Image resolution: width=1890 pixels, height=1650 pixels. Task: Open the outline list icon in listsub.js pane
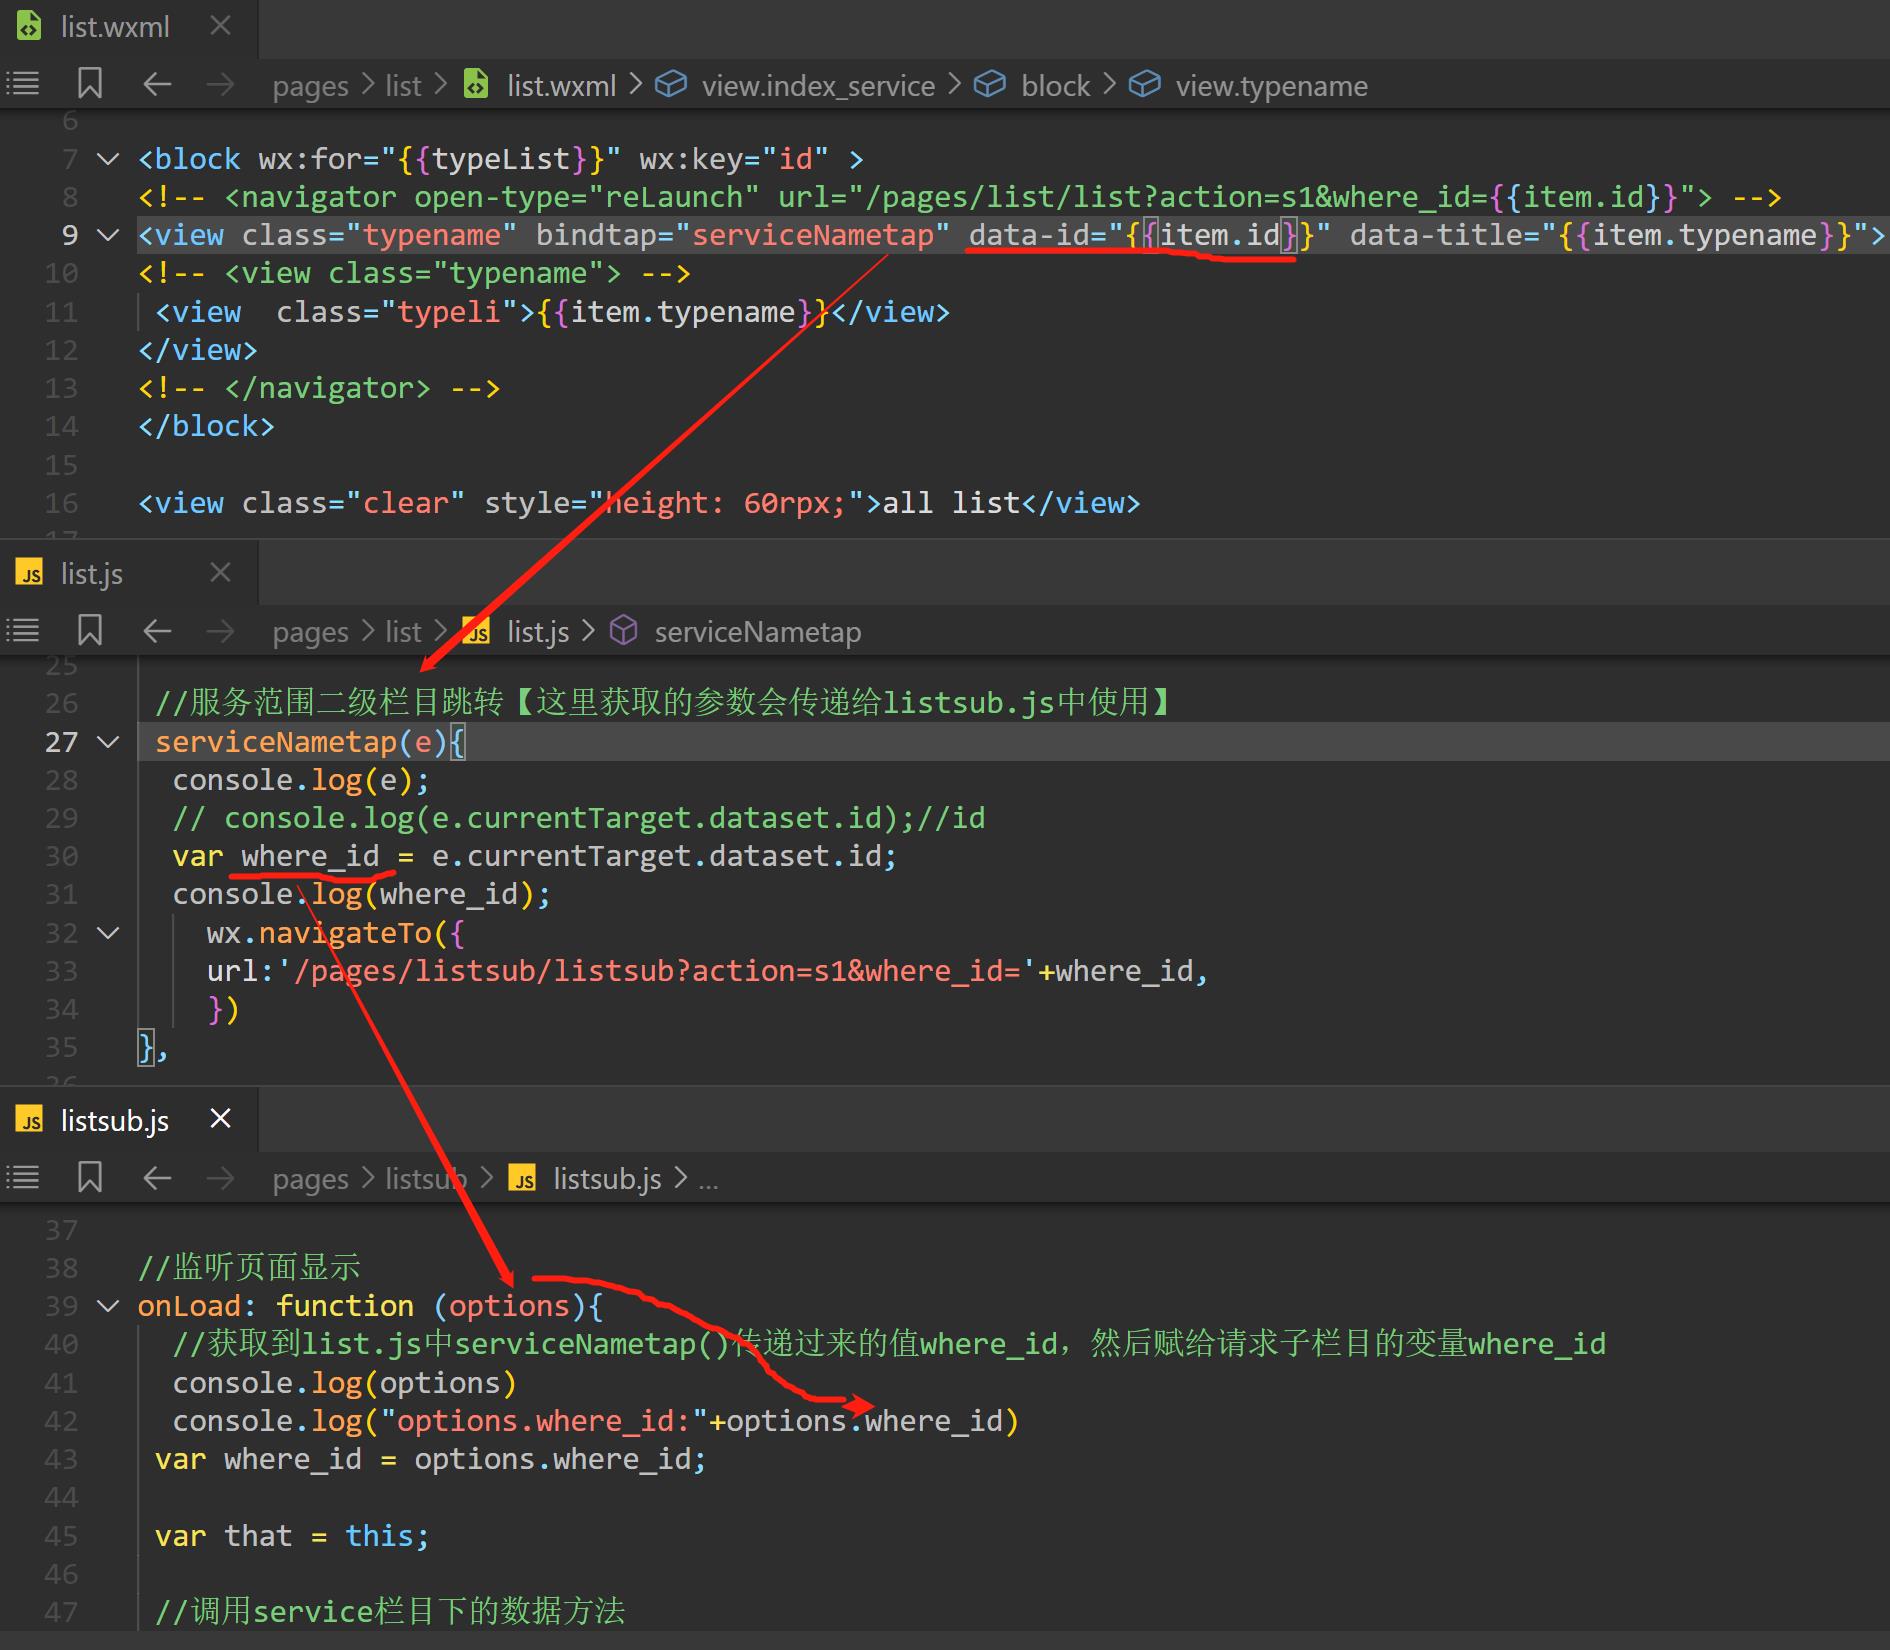click(x=23, y=1178)
